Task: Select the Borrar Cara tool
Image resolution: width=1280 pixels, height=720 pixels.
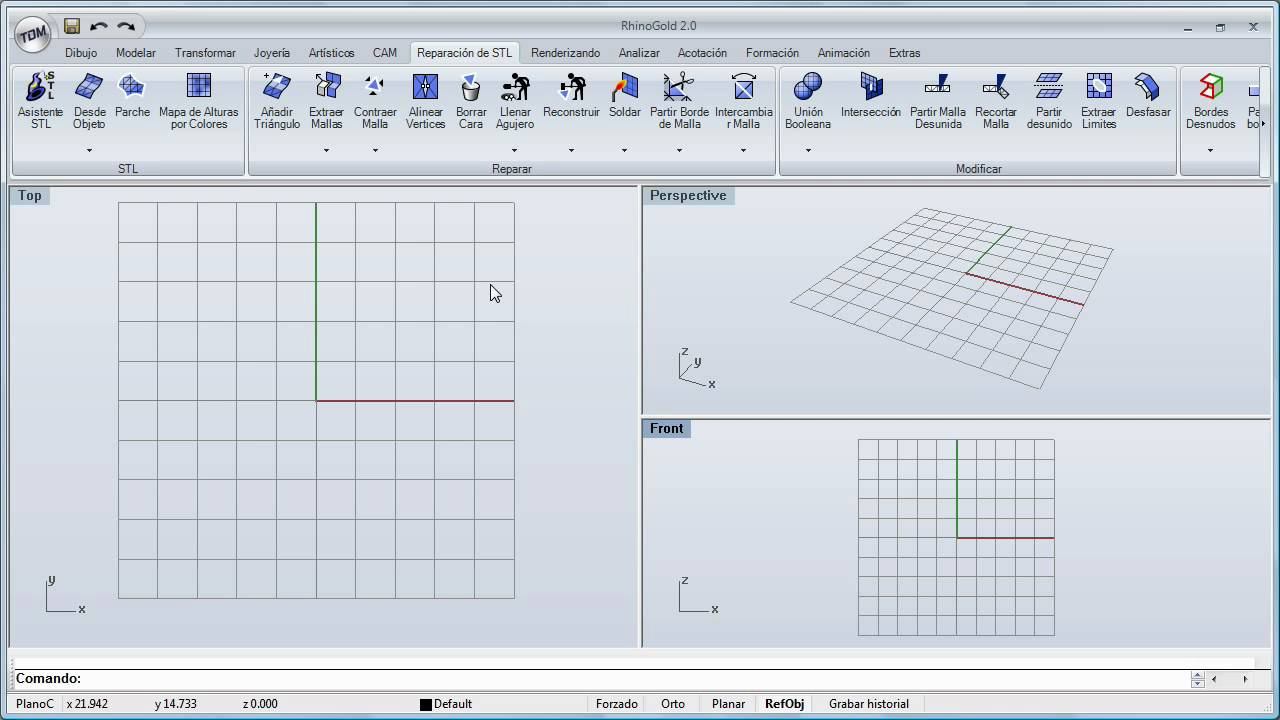Action: coord(471,101)
